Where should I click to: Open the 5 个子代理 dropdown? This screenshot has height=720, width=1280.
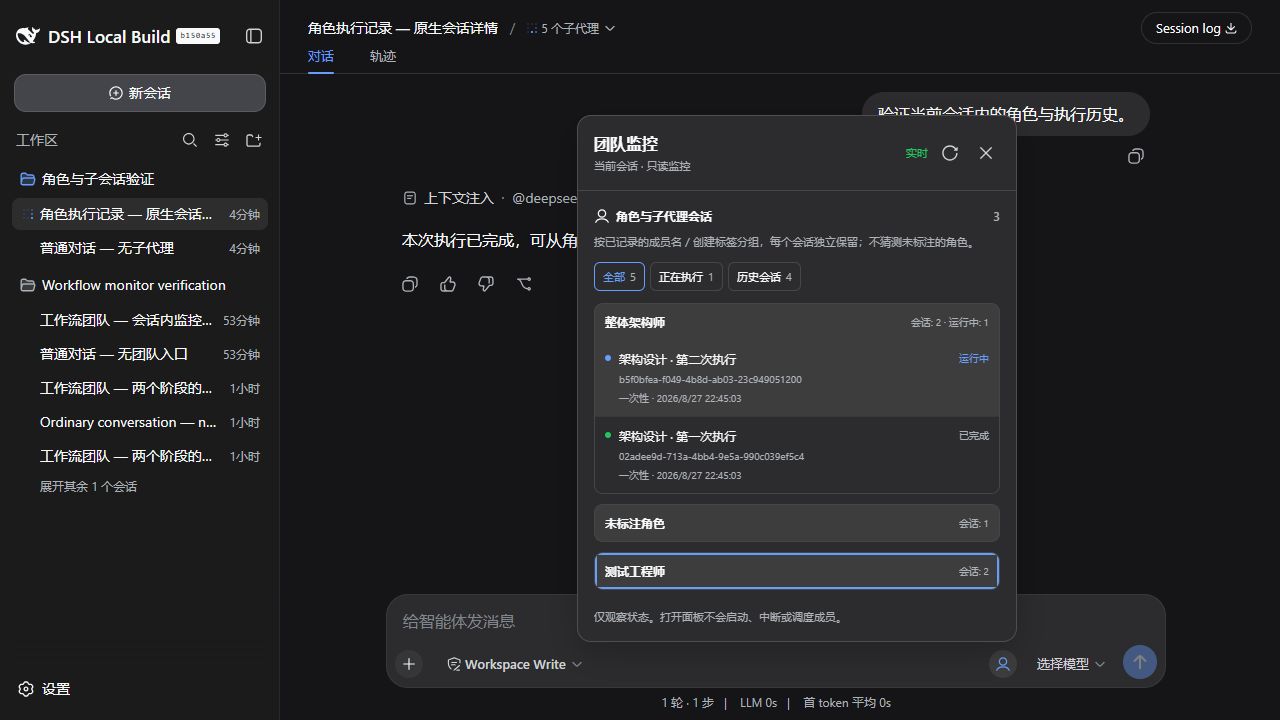pyautogui.click(x=571, y=29)
